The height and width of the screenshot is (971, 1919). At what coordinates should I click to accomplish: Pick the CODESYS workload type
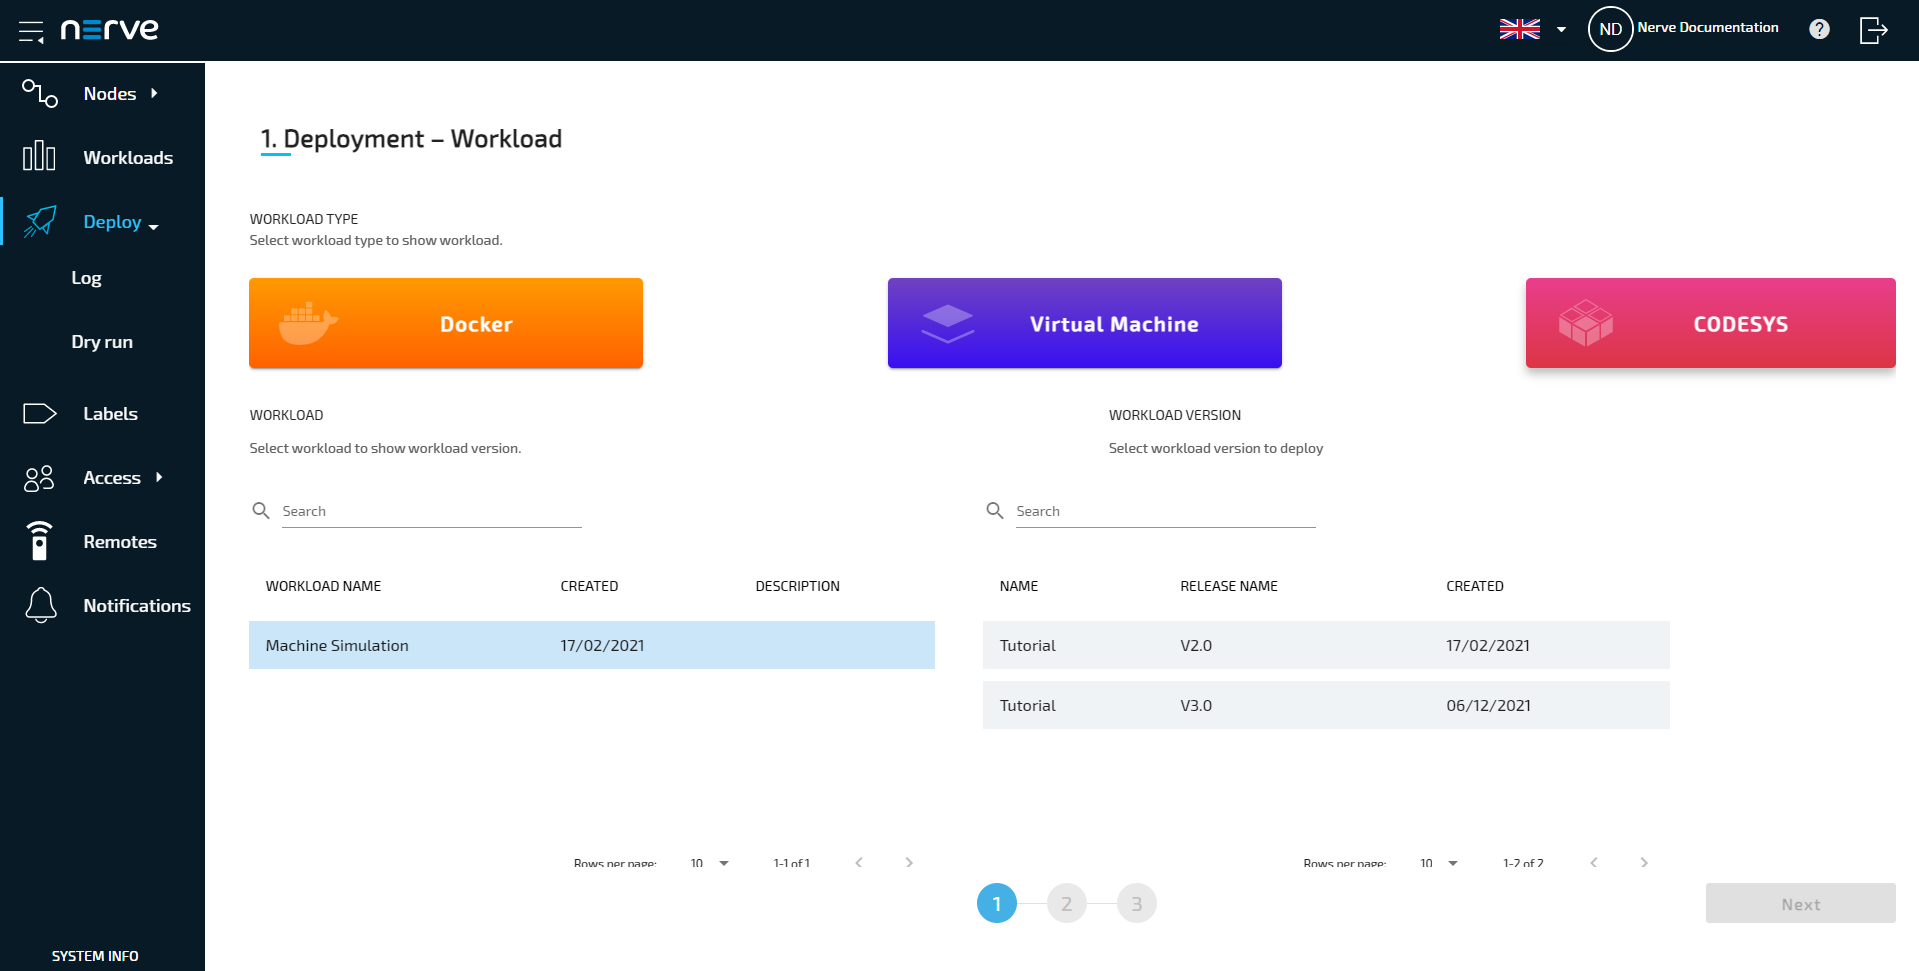(1710, 323)
